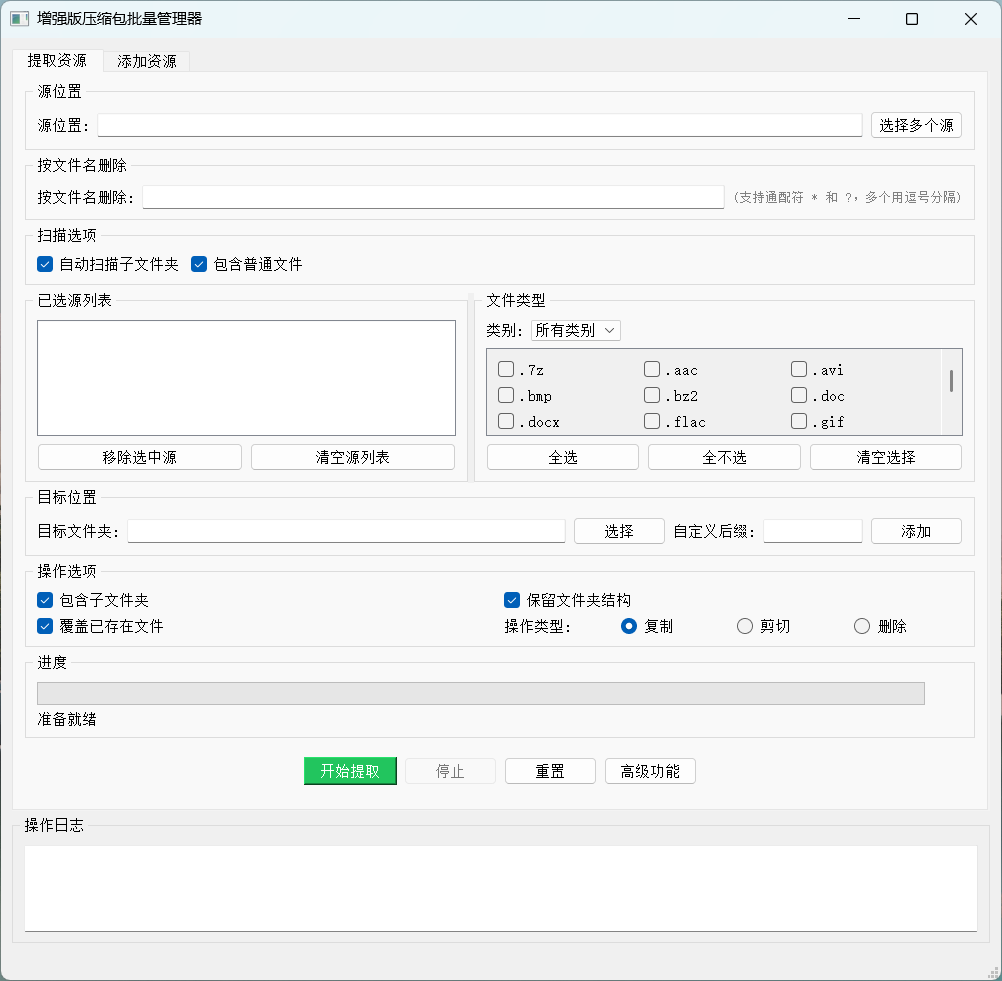Select the 剪切 operation radio button
This screenshot has width=1002, height=981.
(x=745, y=627)
